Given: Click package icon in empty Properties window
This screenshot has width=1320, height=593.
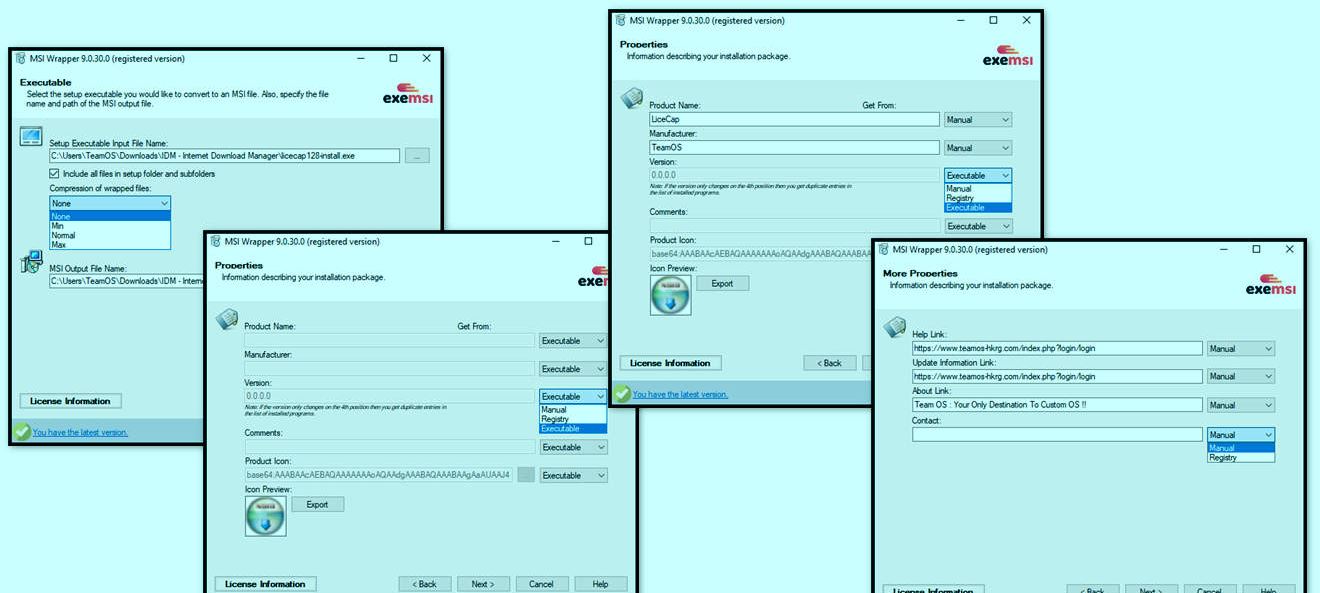Looking at the screenshot, I should pos(227,319).
